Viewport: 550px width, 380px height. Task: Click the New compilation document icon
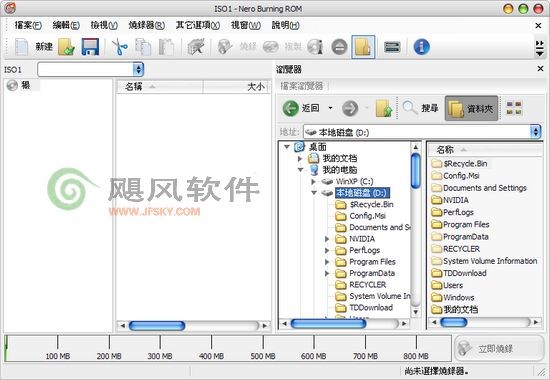point(21,47)
